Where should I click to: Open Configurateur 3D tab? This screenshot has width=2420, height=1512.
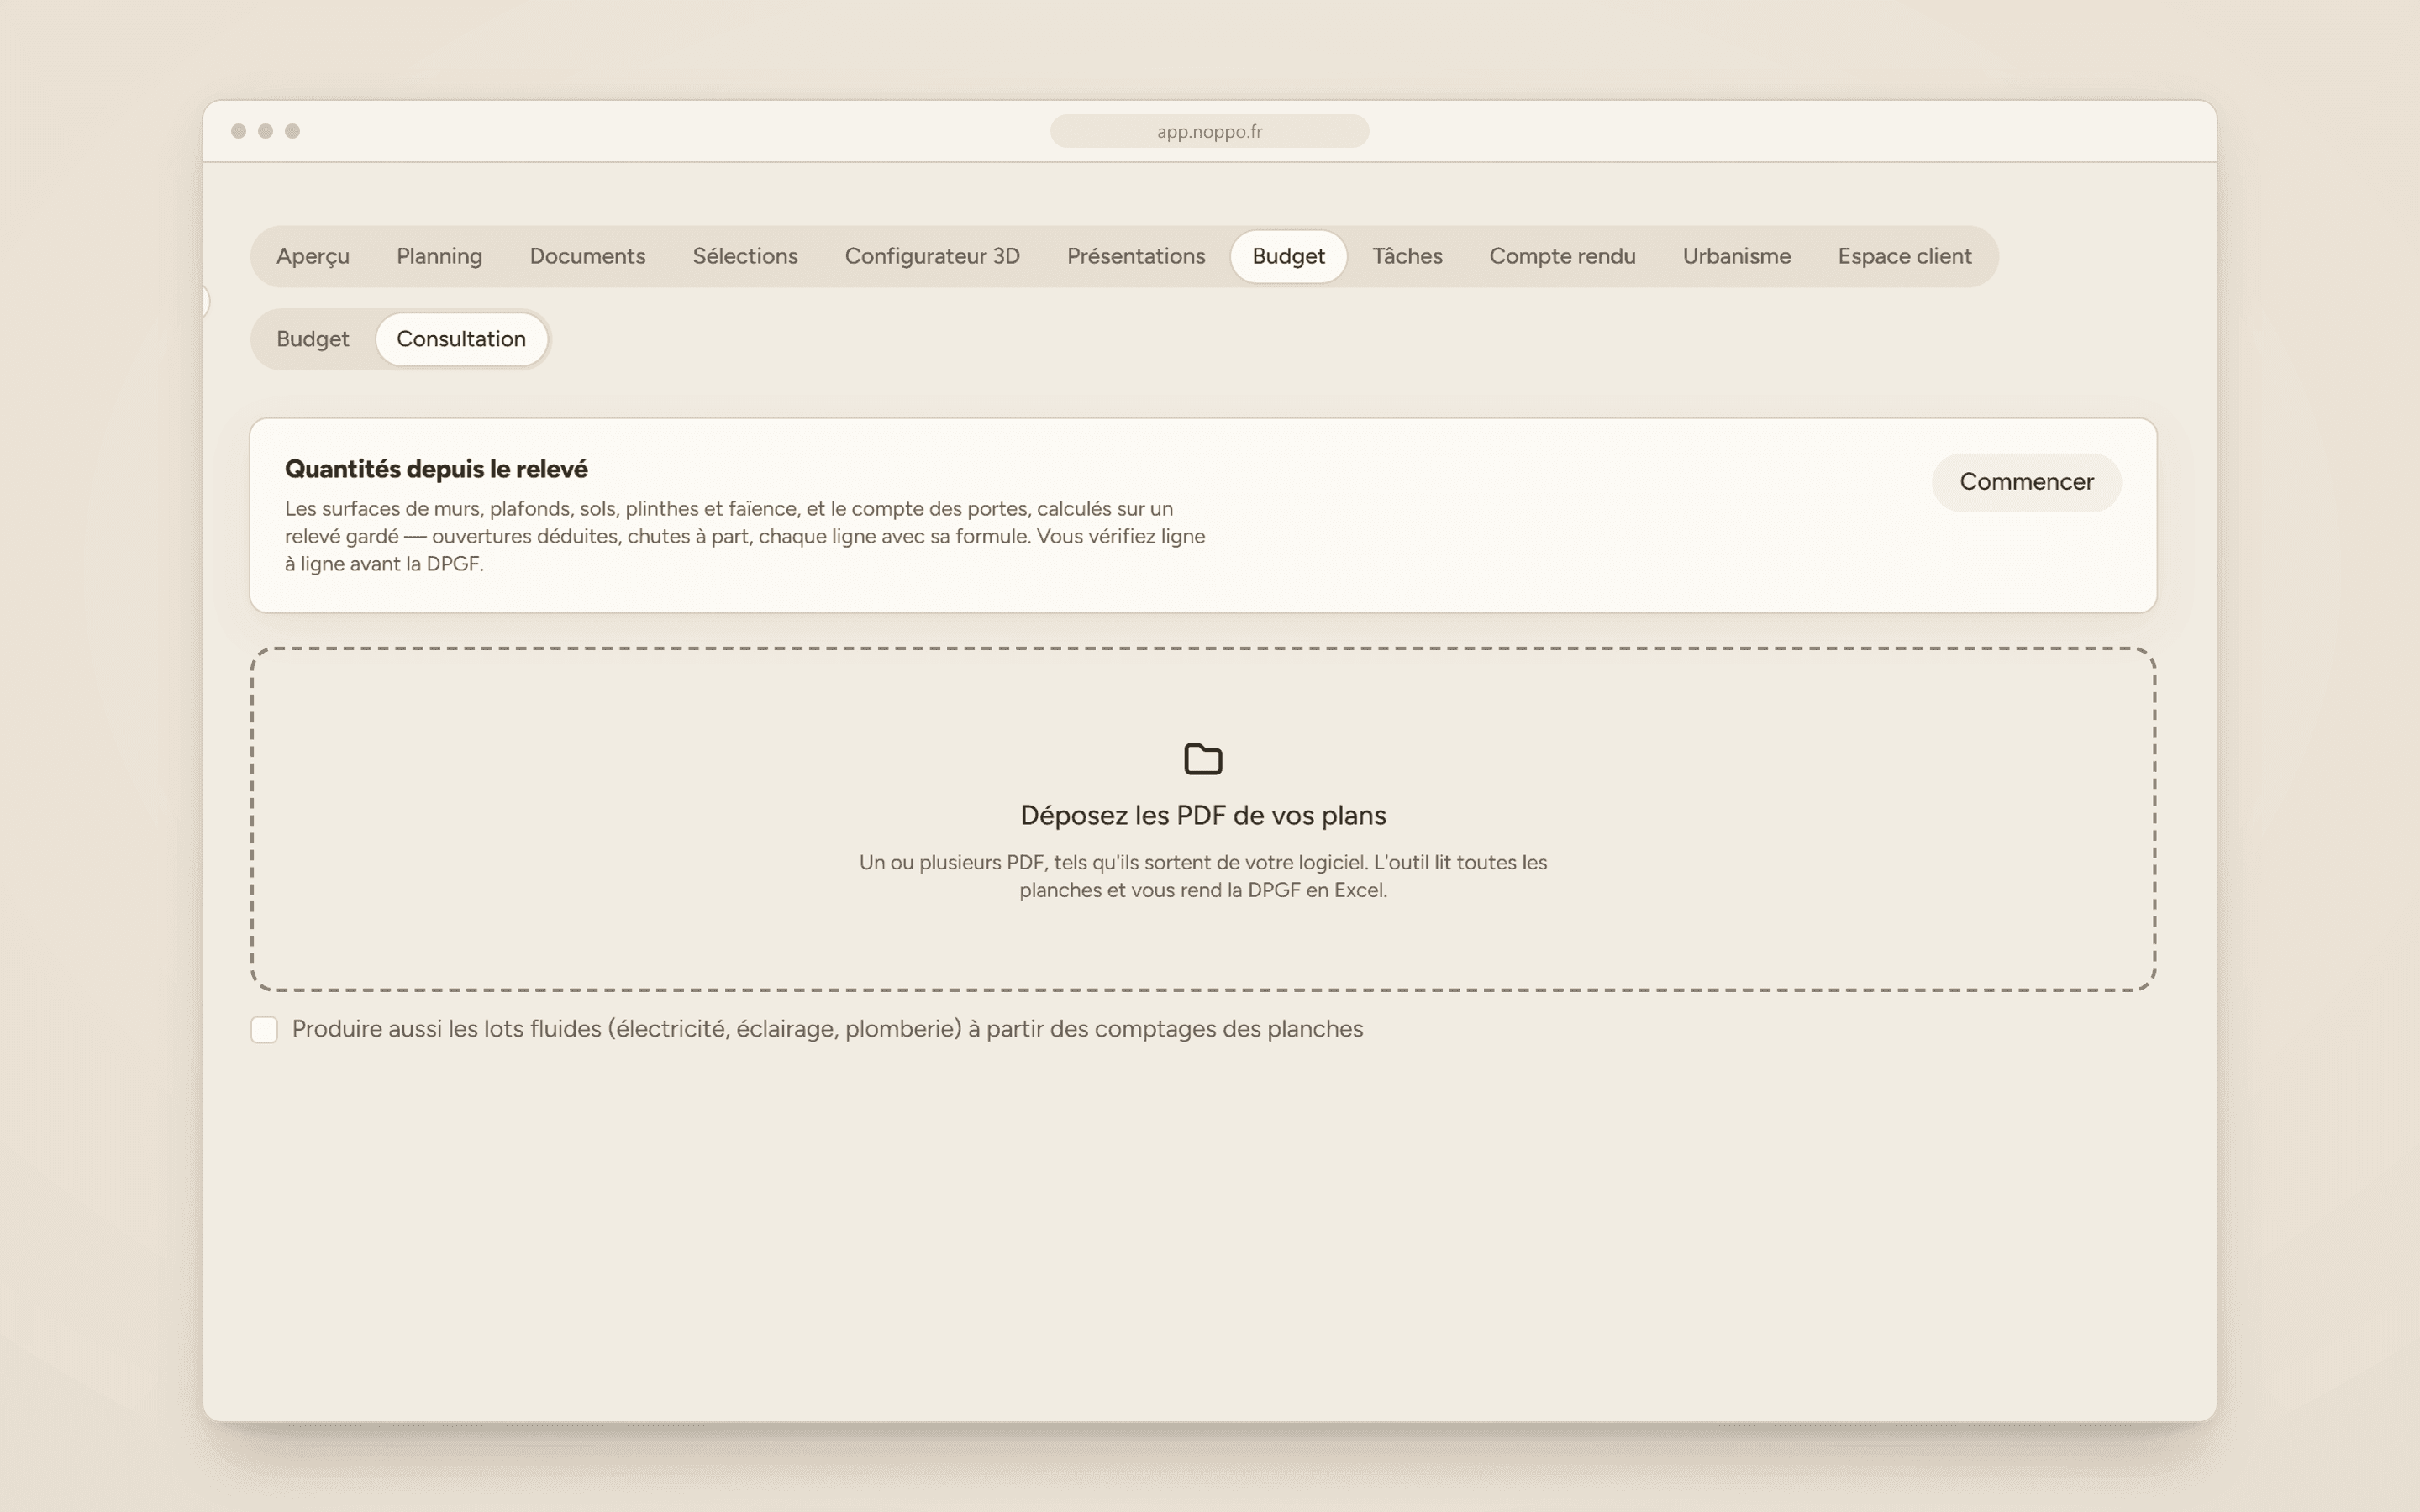932,256
